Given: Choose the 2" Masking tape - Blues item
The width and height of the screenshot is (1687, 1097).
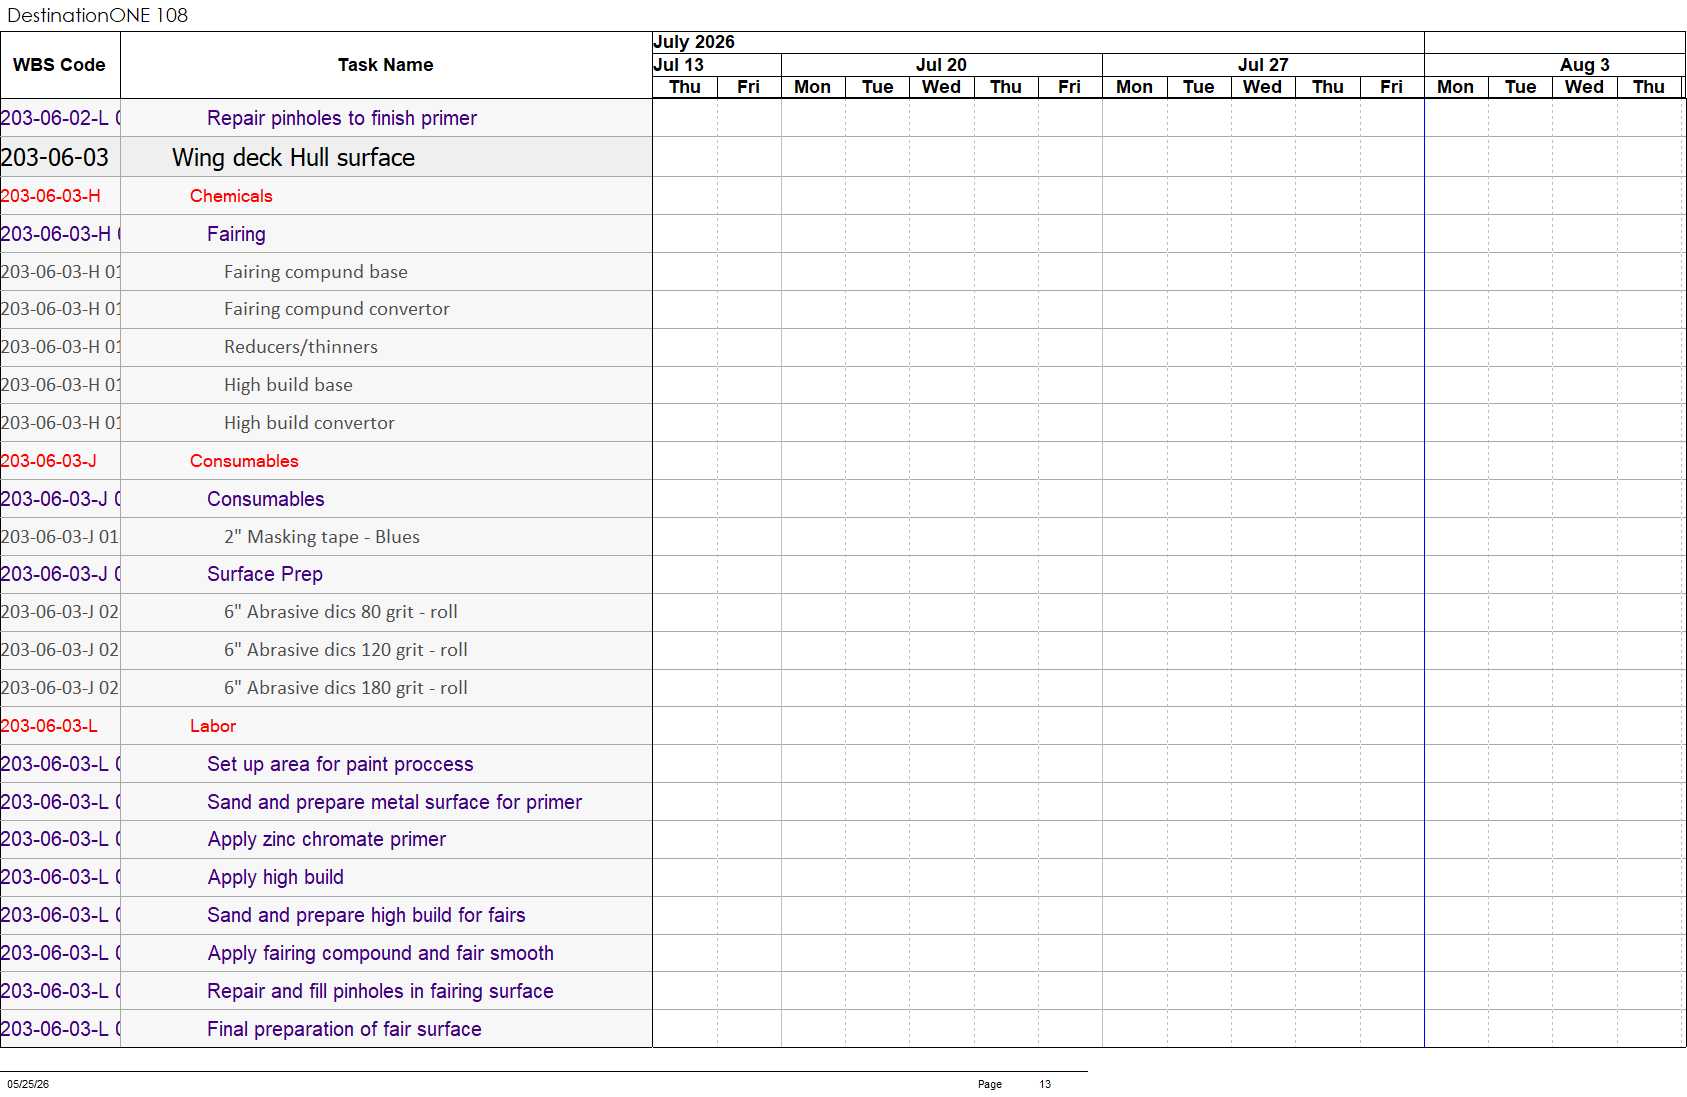Looking at the screenshot, I should (x=322, y=537).
